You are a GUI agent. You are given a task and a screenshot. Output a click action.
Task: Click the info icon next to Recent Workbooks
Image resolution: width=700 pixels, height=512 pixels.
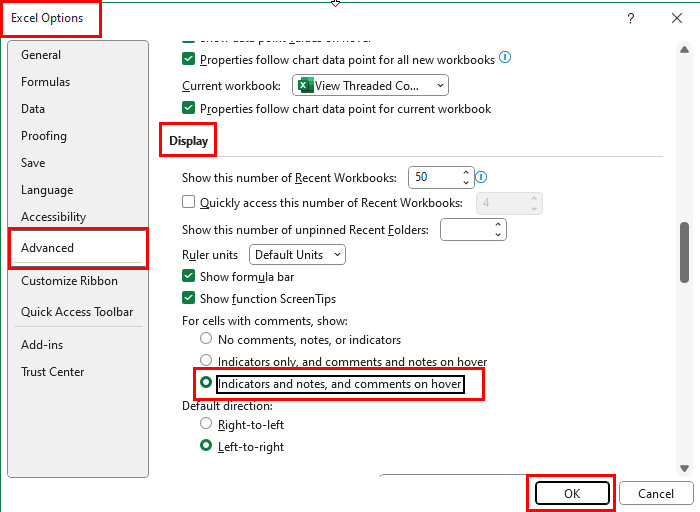coord(481,177)
